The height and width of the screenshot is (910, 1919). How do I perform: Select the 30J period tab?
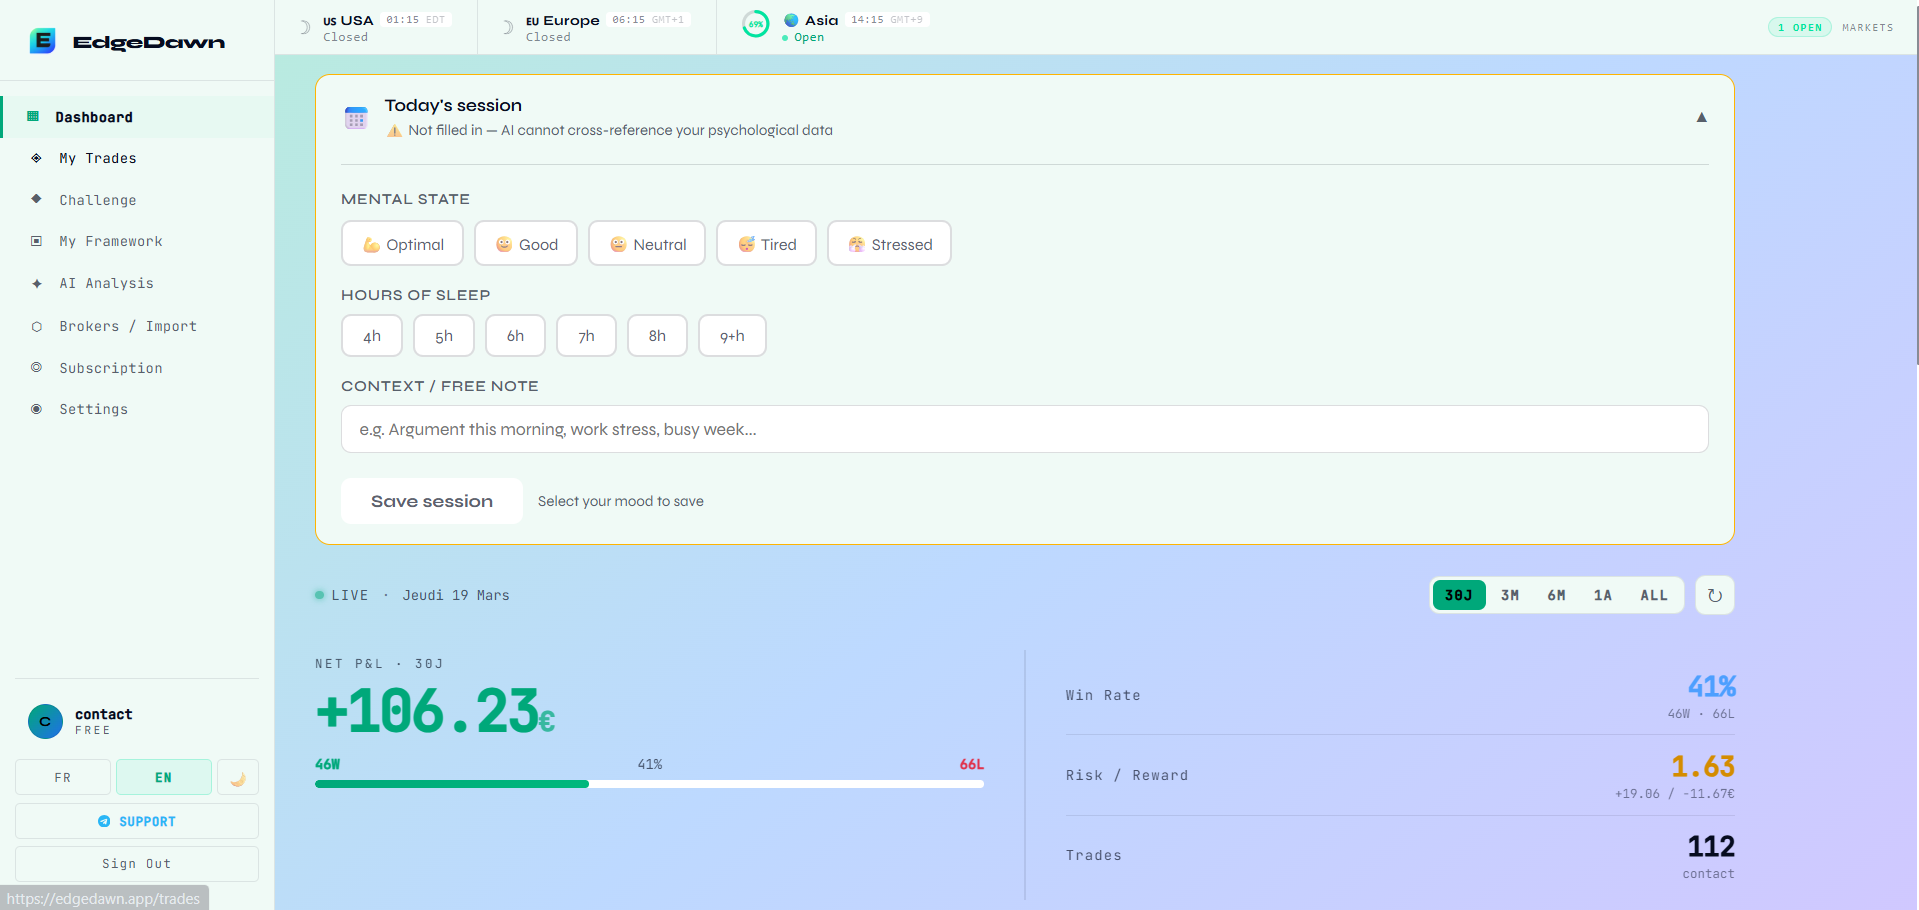(1459, 595)
